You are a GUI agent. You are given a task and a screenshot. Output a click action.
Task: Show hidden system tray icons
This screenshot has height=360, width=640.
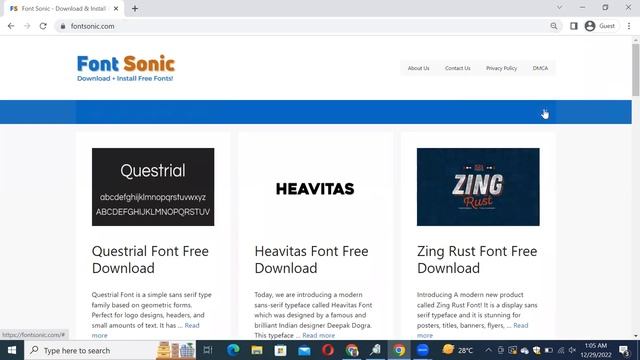point(488,350)
